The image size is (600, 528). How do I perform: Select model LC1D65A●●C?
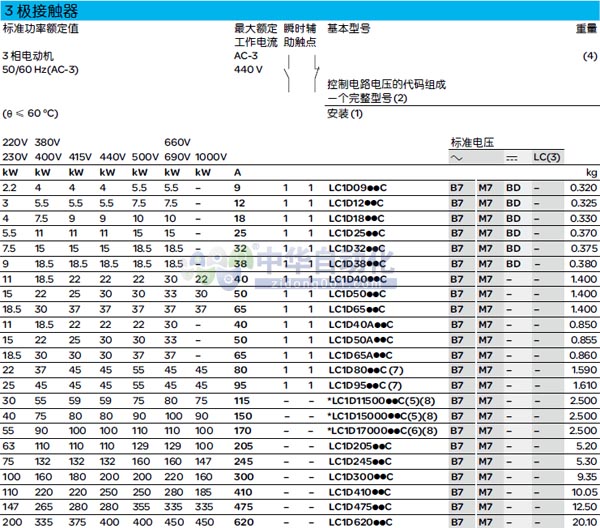pyautogui.click(x=360, y=355)
